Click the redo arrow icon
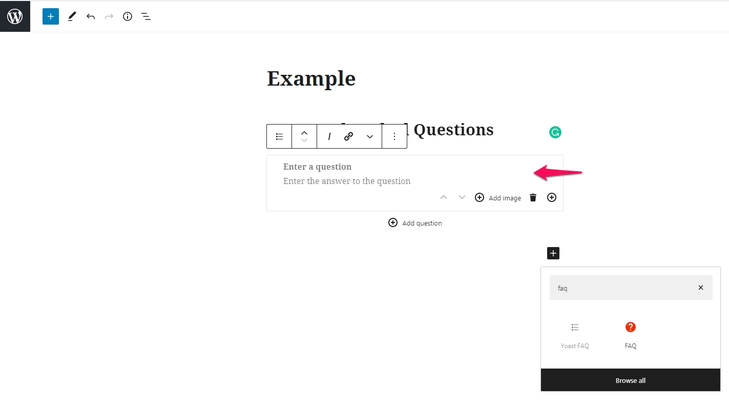 (x=109, y=17)
